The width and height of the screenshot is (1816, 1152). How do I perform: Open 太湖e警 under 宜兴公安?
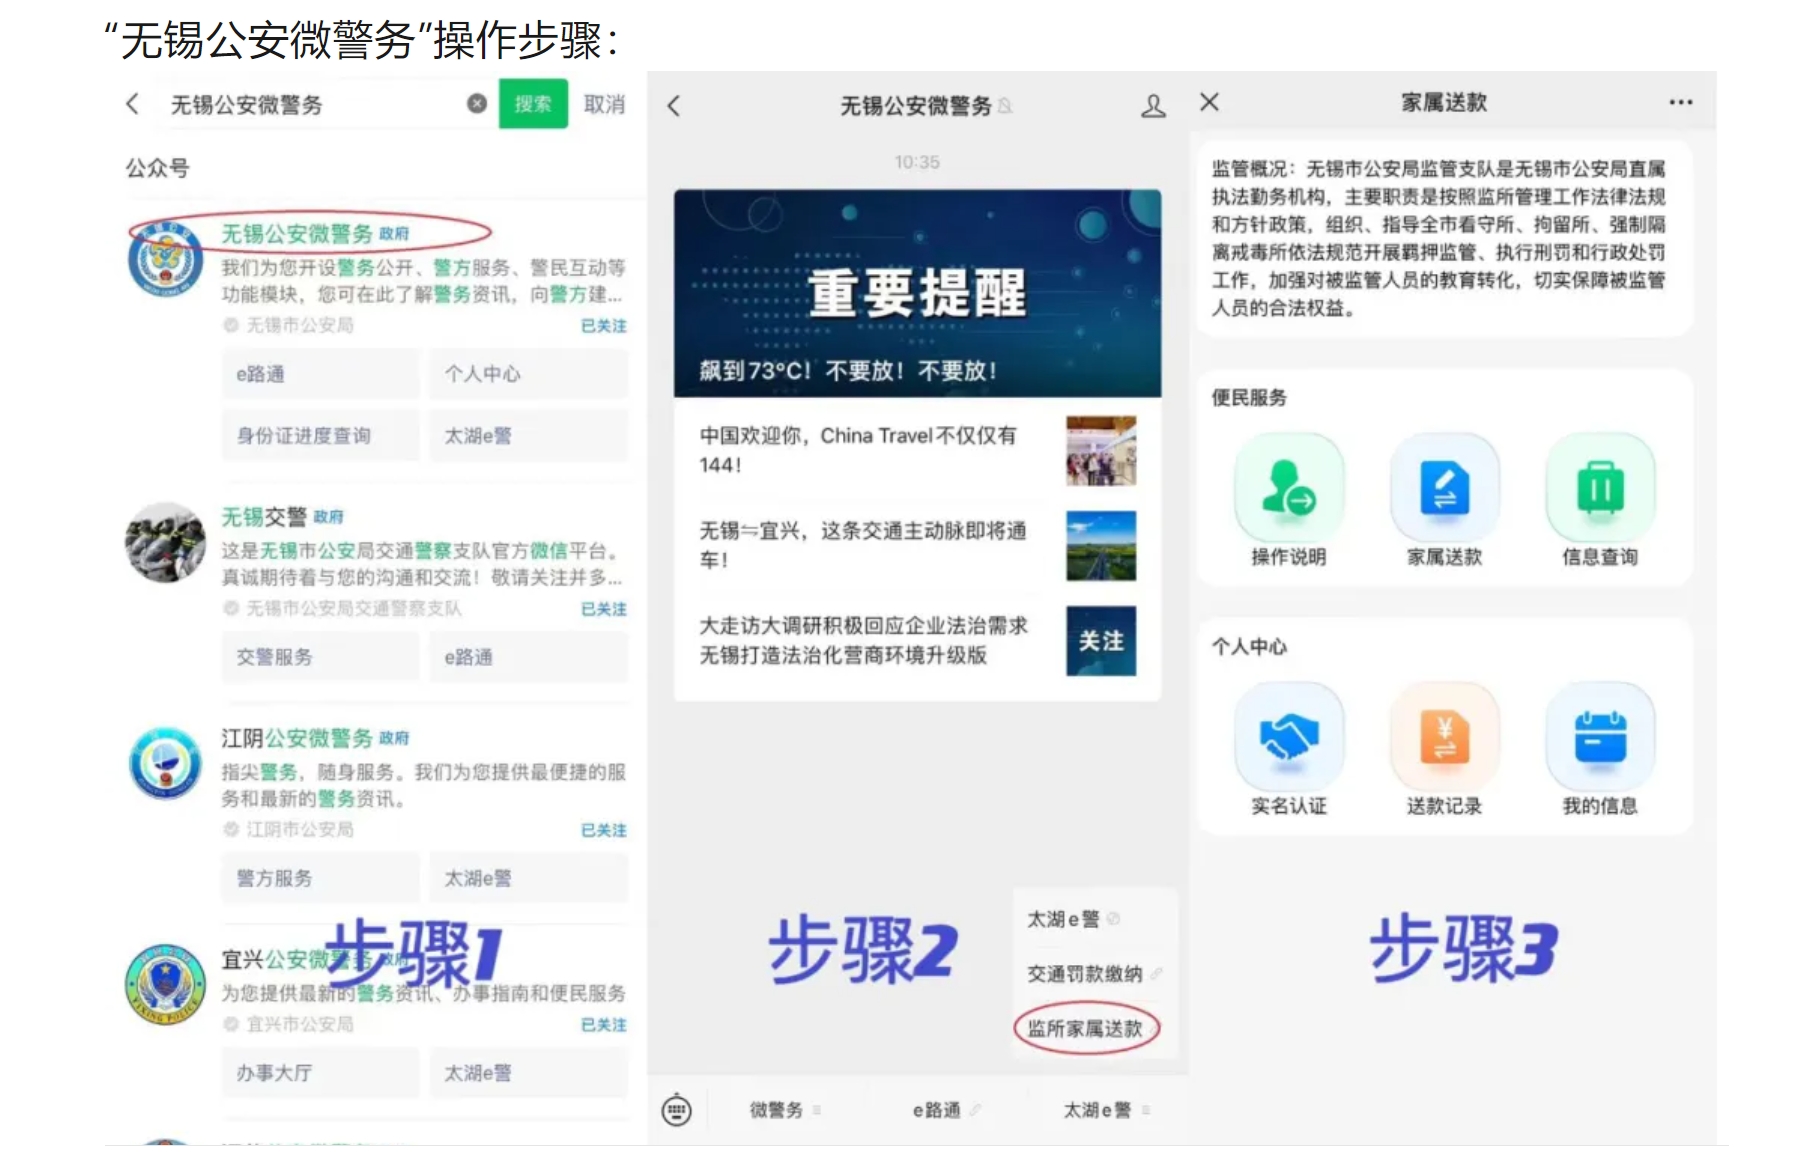pyautogui.click(x=529, y=1073)
